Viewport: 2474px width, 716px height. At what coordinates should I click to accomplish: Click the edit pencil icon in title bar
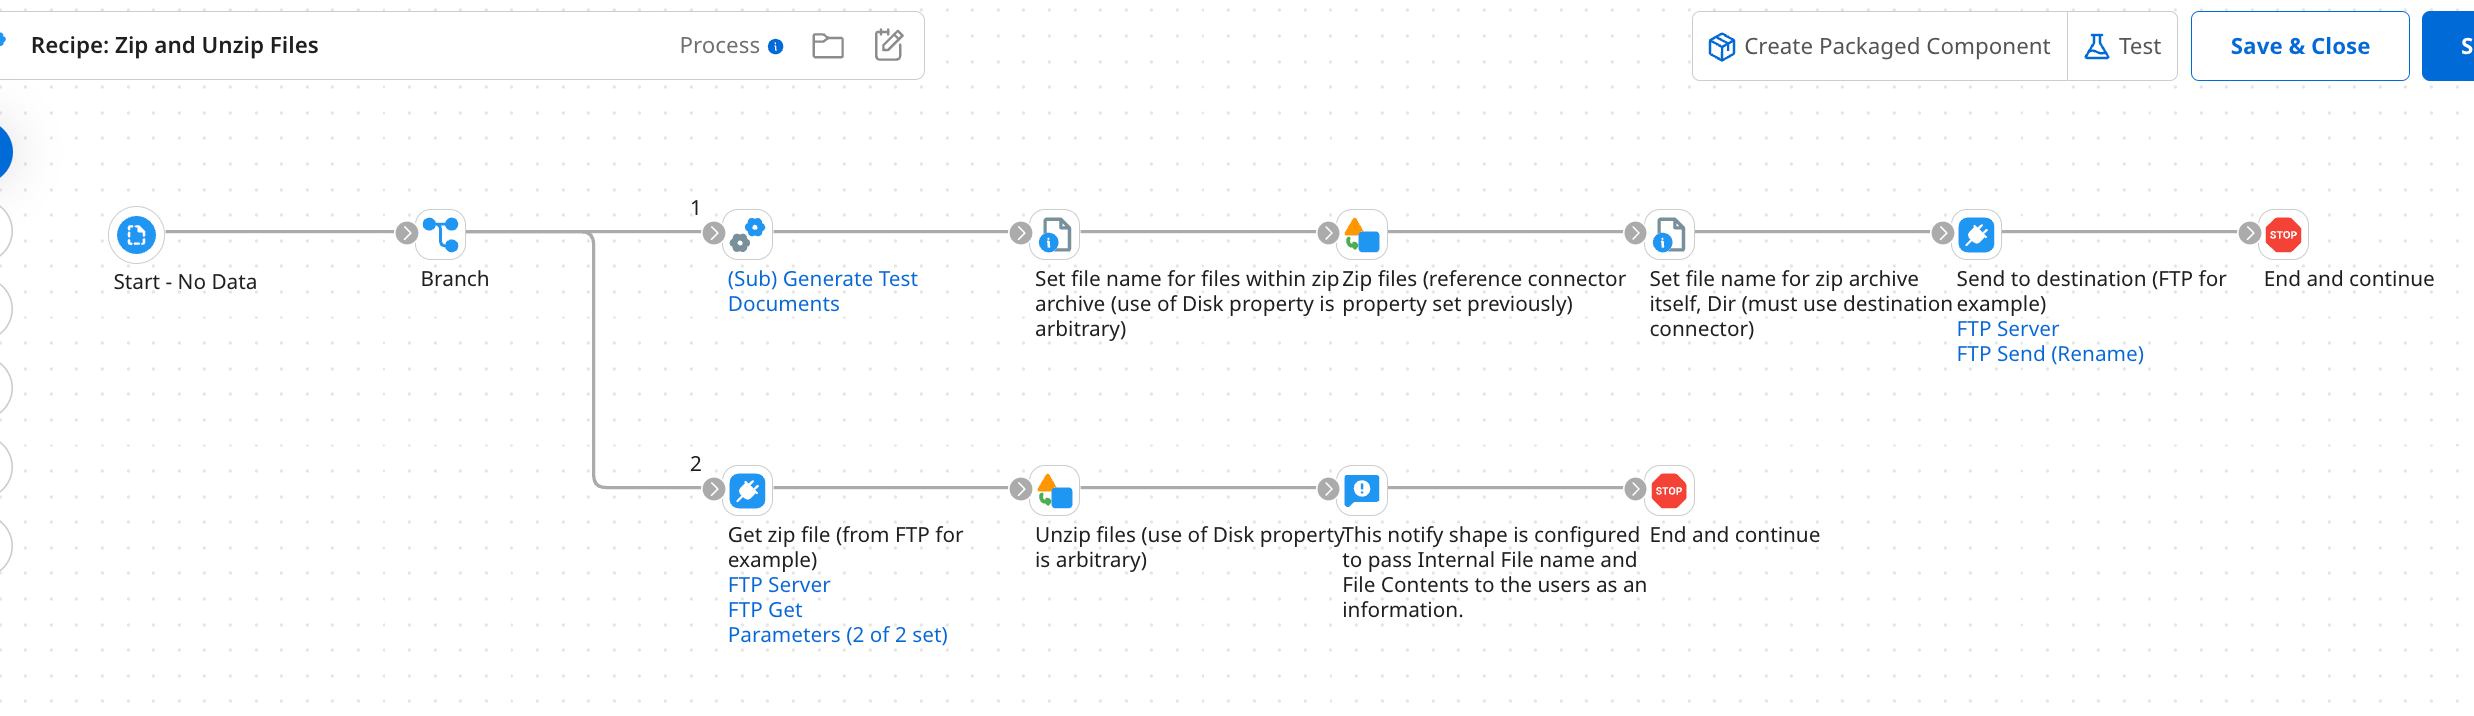click(x=889, y=45)
